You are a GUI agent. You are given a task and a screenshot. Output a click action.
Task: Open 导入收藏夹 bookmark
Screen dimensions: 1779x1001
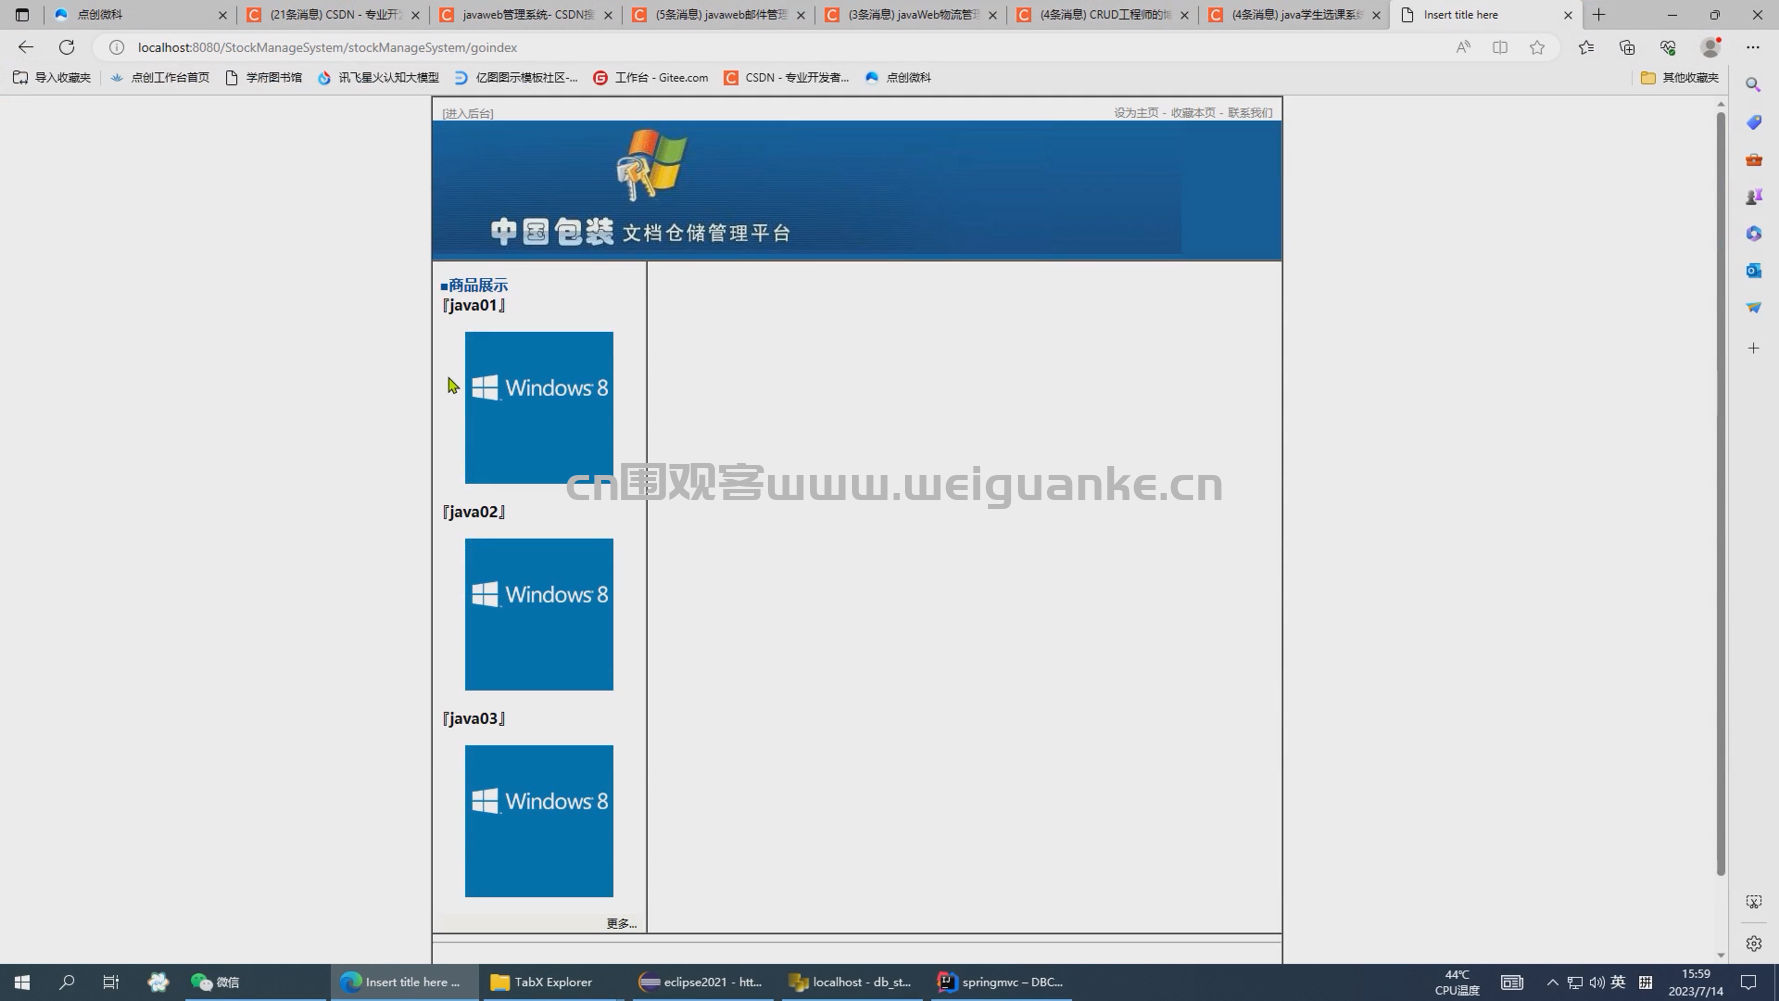(x=52, y=77)
